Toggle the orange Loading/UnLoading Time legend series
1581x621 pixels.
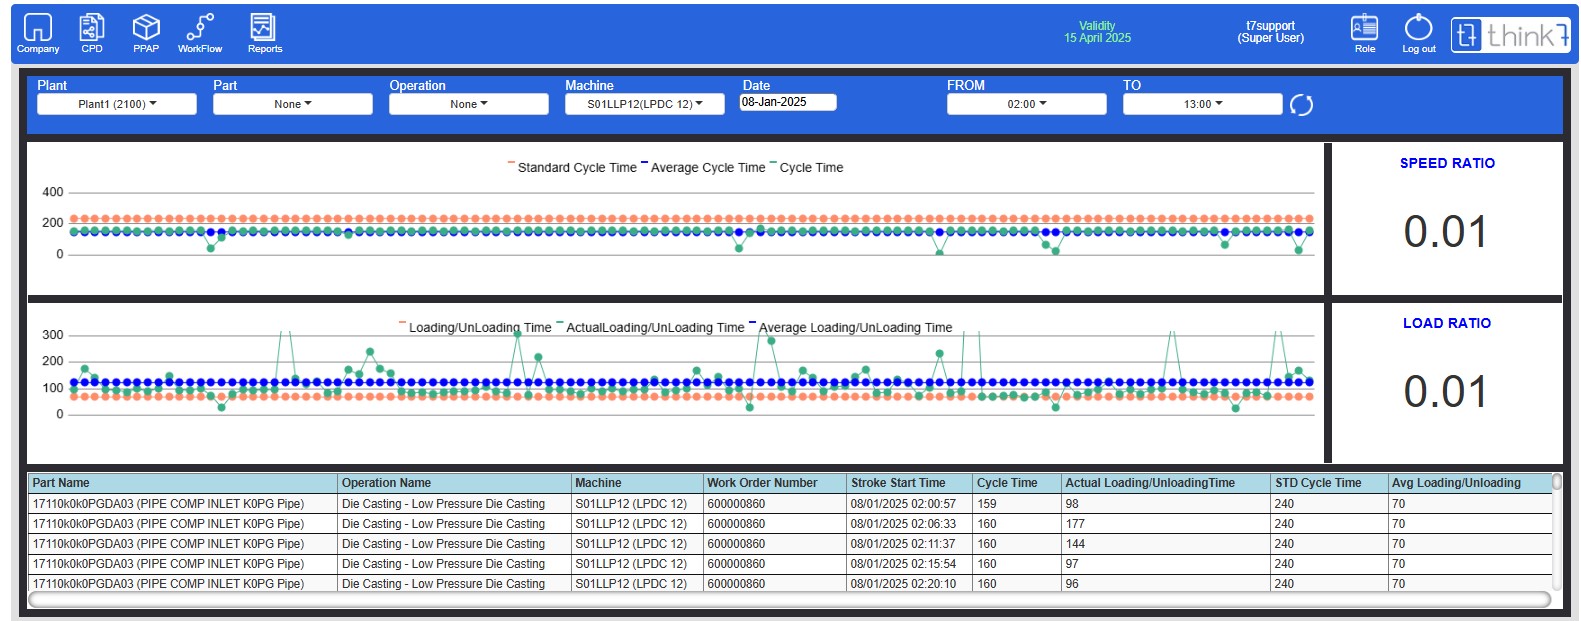pyautogui.click(x=475, y=328)
